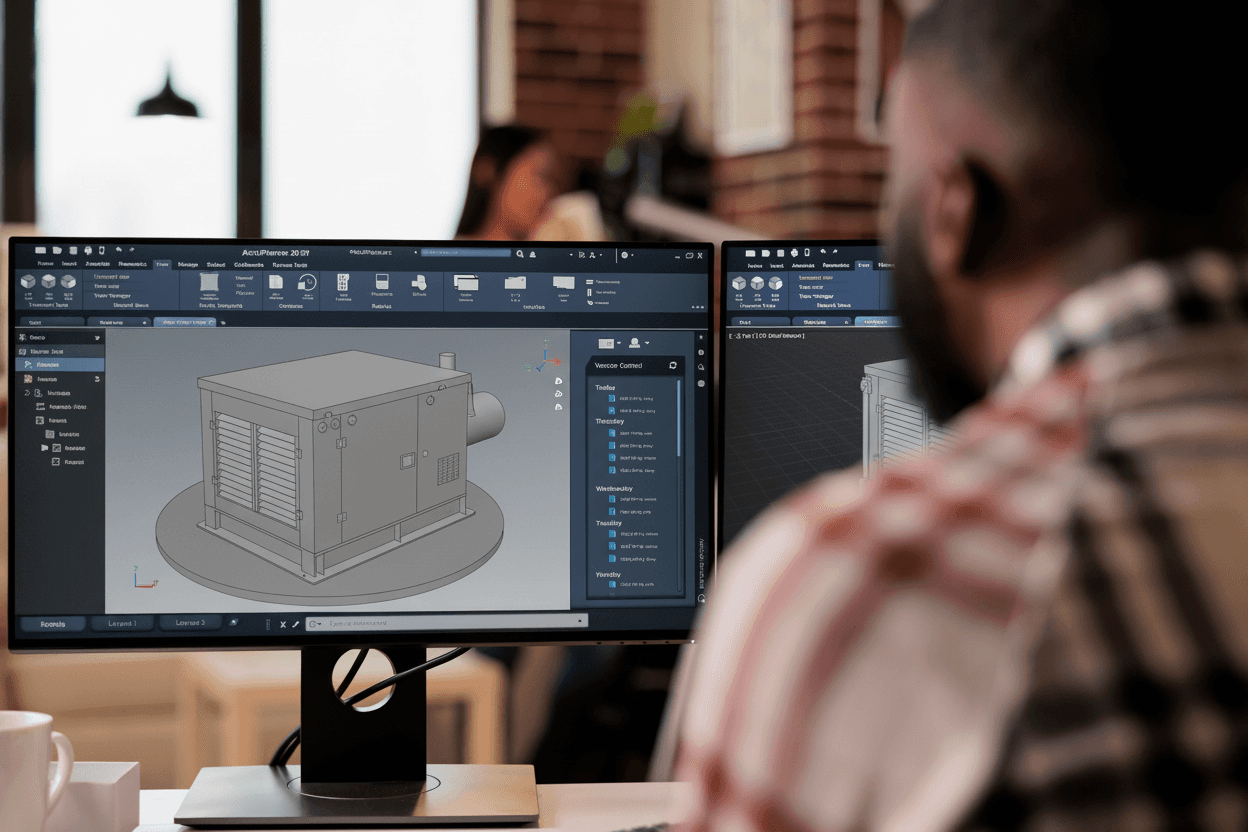Screen dimensions: 1248x832
Task: Click the pencil icon next to command line X
Action: (x=295, y=624)
